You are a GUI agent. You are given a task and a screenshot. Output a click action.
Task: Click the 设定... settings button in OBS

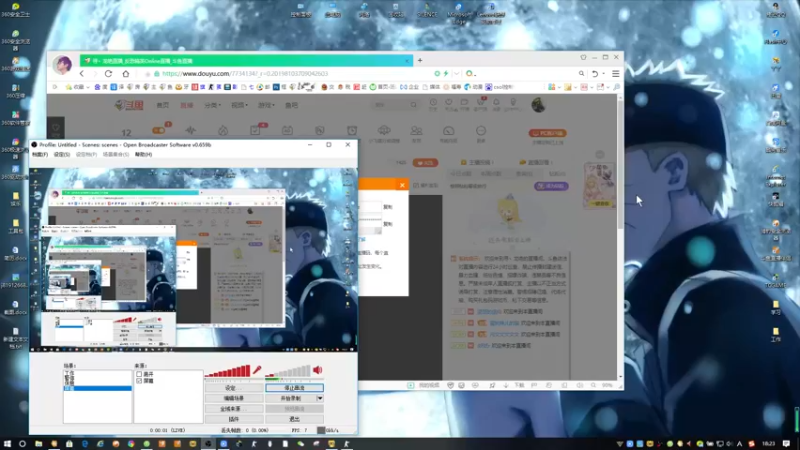coord(234,388)
